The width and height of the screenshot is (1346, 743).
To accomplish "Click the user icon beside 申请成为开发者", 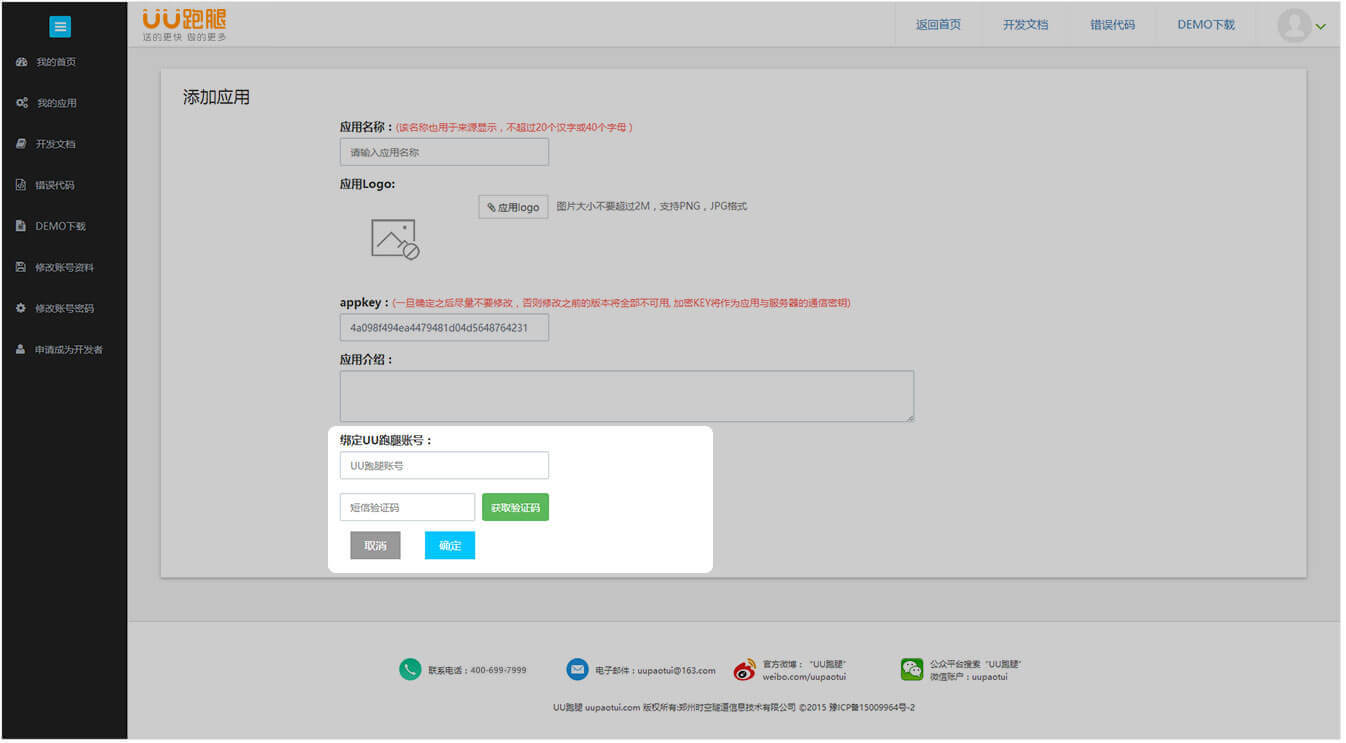I will 21,349.
